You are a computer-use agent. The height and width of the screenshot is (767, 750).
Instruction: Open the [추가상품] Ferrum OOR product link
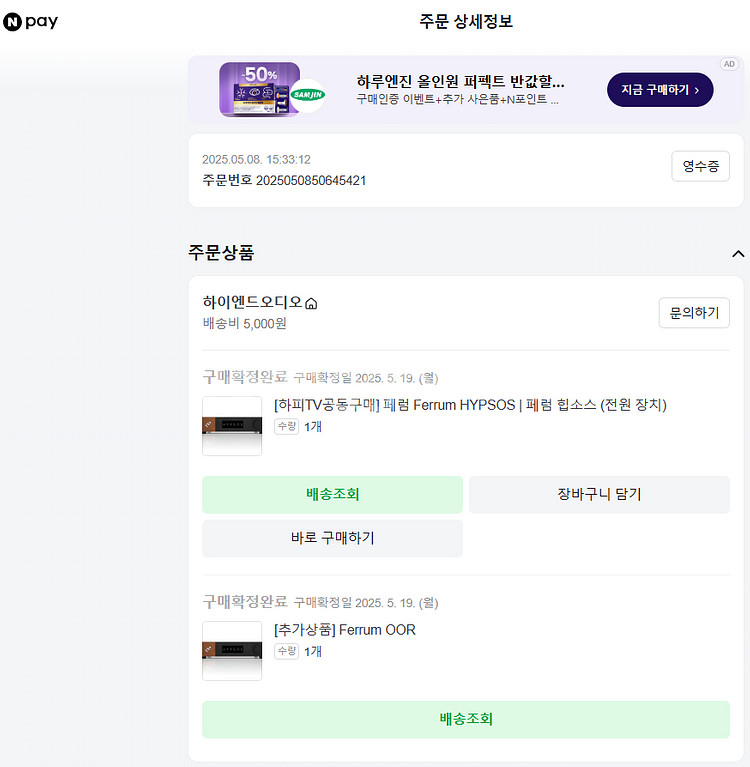tap(345, 630)
